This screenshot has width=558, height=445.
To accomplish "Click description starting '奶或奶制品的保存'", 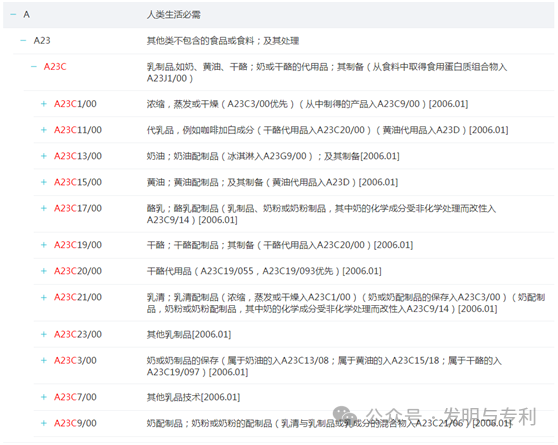I will pyautogui.click(x=324, y=366).
